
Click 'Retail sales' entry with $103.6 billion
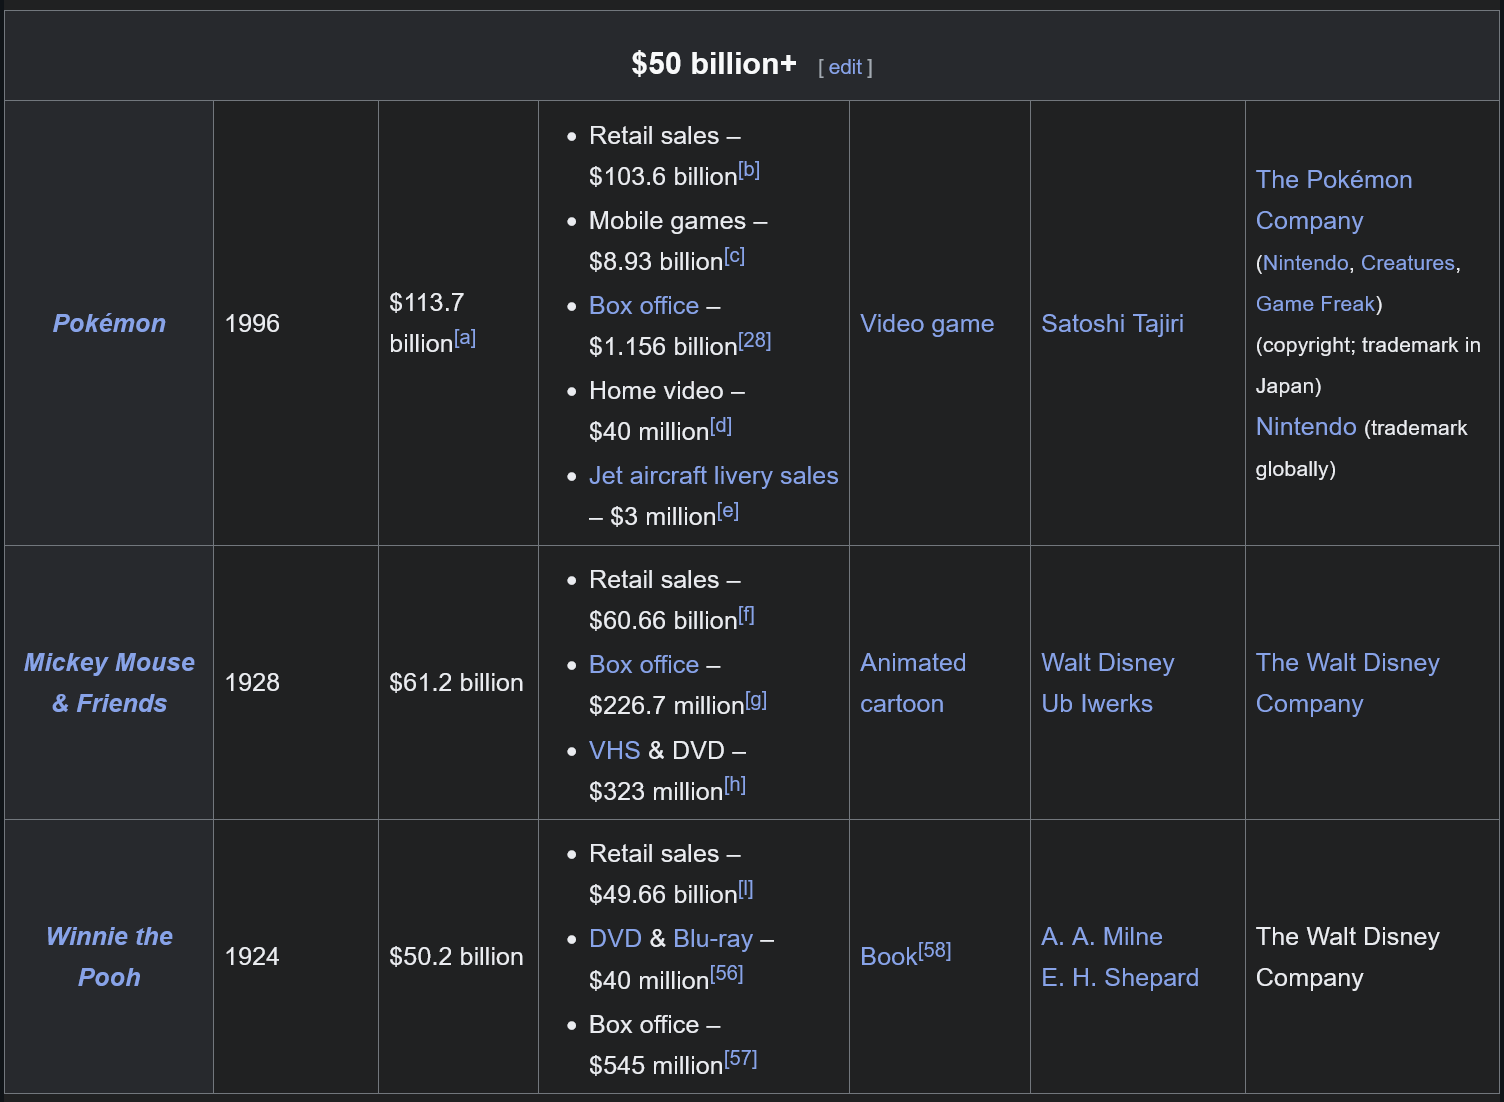click(x=674, y=156)
